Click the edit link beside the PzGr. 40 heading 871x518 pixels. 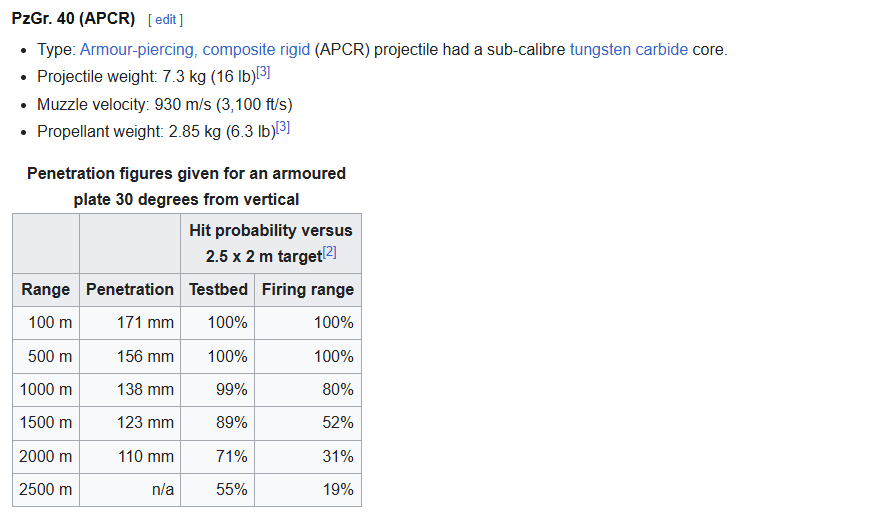[165, 20]
